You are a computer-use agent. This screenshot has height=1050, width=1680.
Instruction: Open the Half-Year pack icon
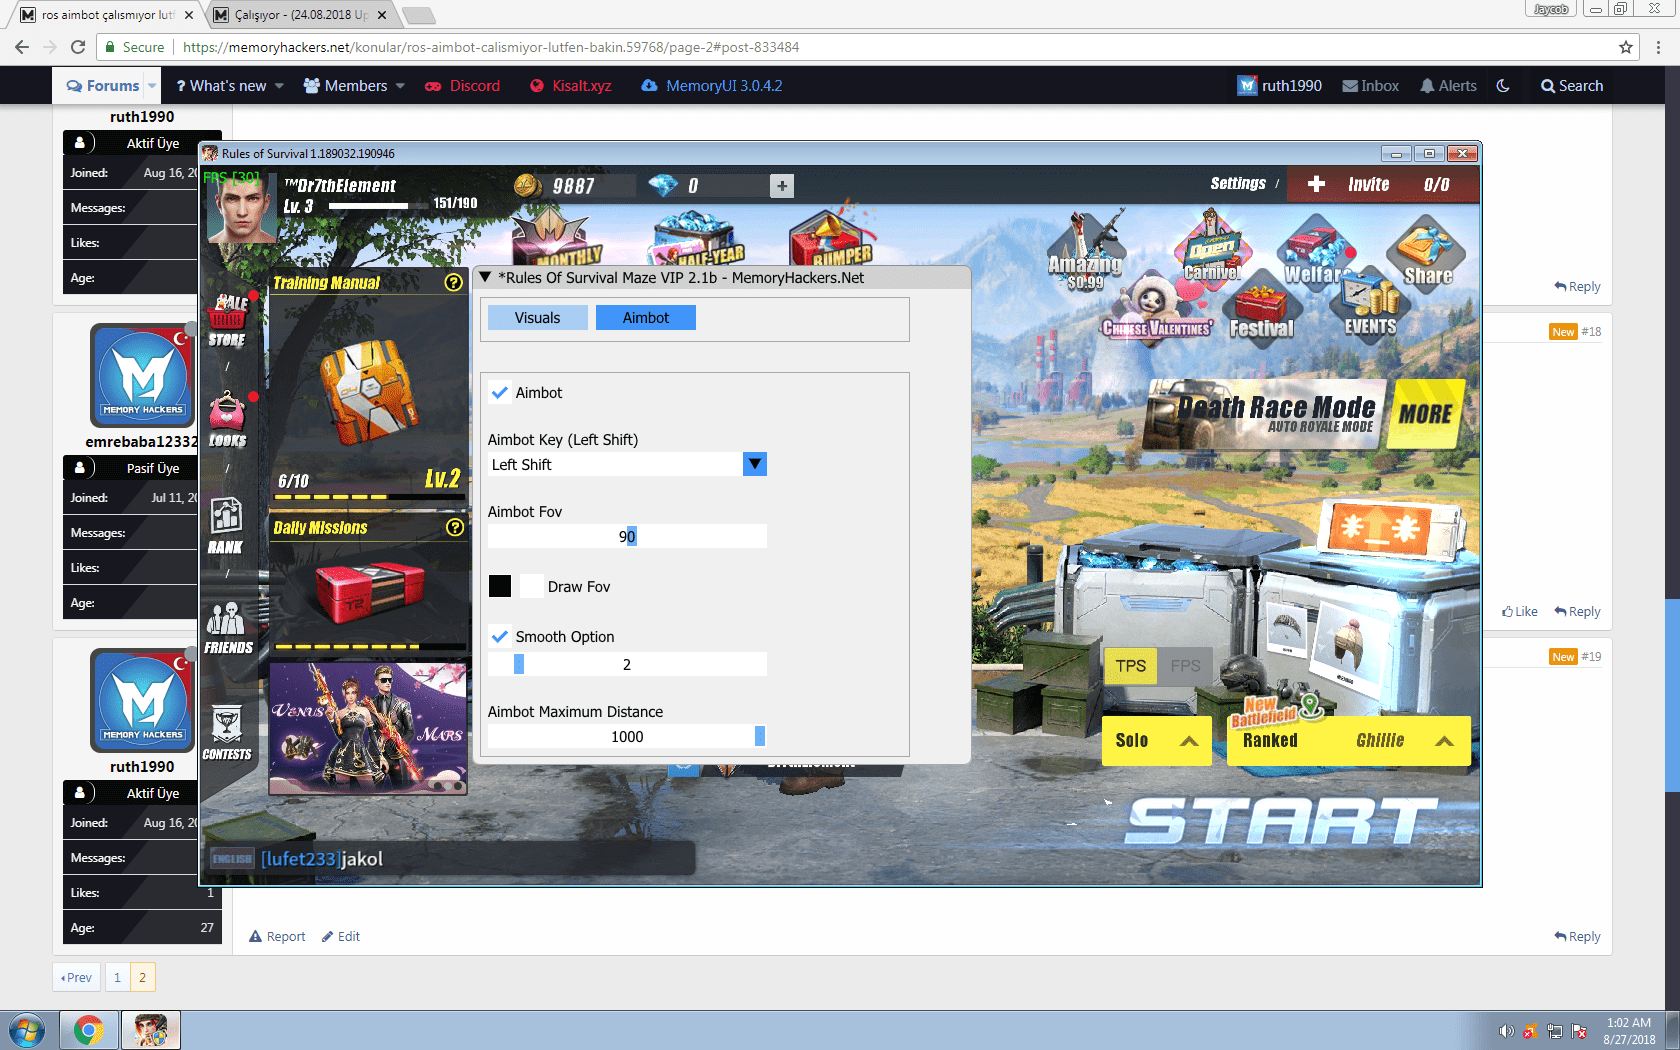tap(699, 240)
